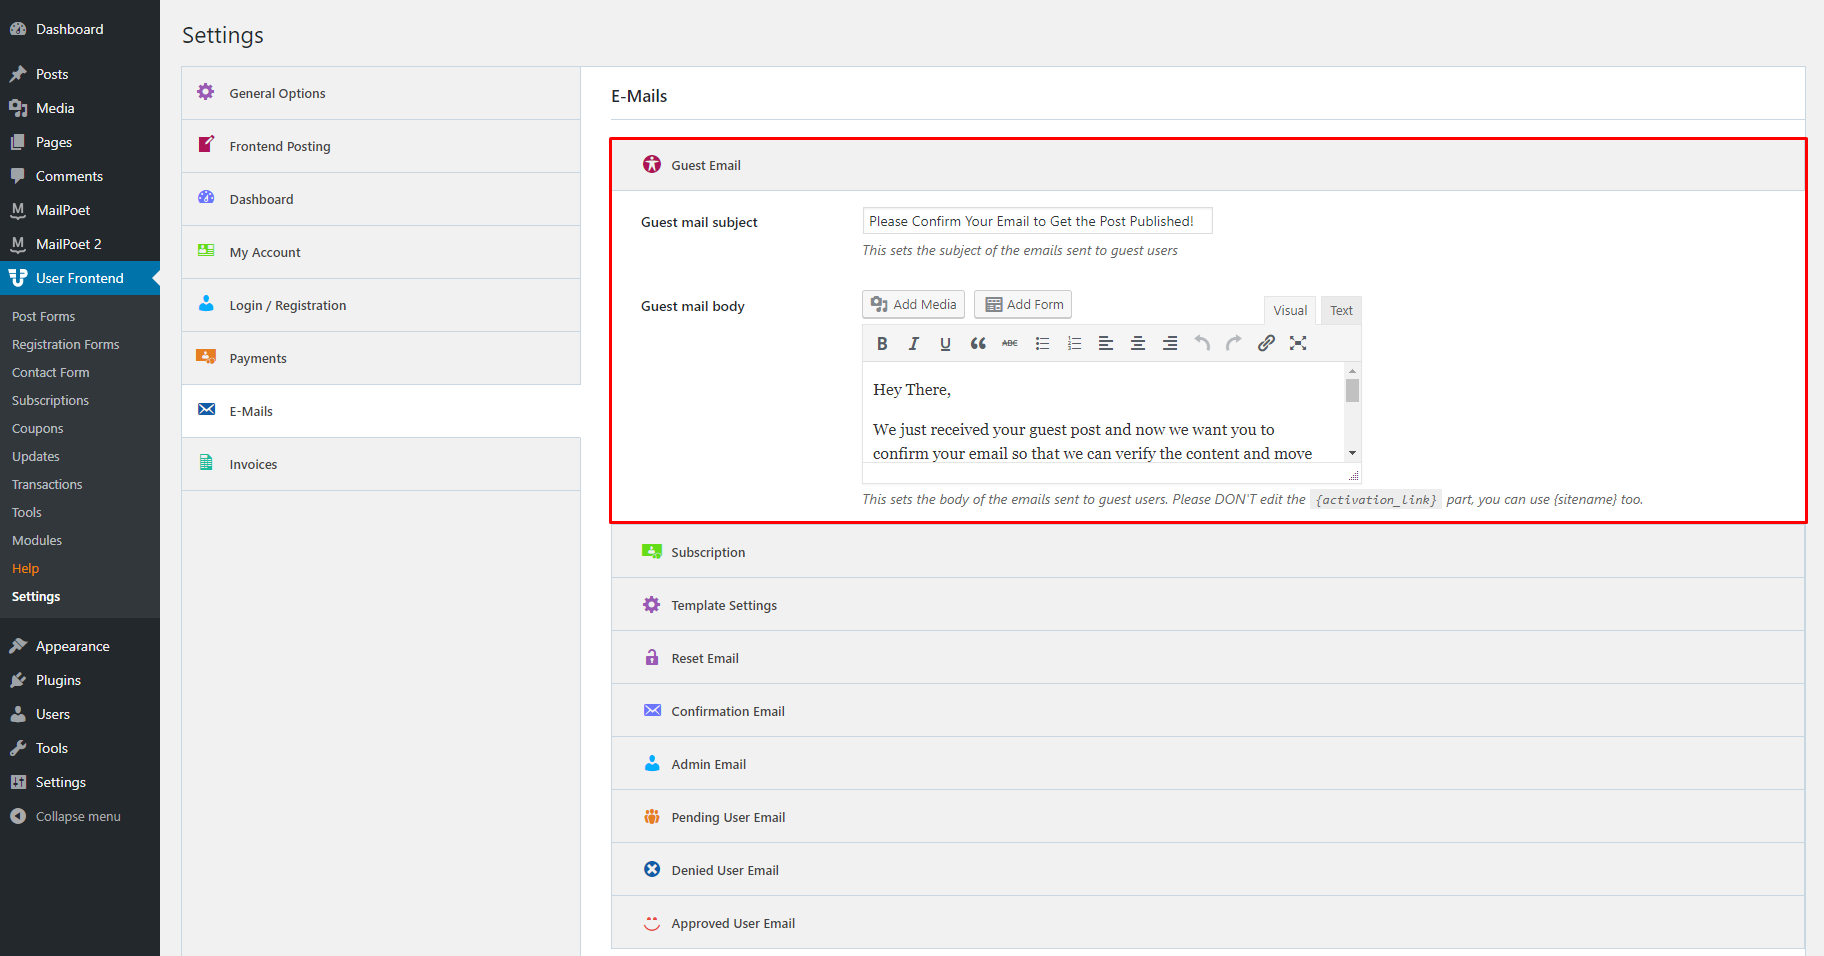Open Subscriptions in User Frontend submenu
This screenshot has height=956, width=1824.
click(50, 400)
